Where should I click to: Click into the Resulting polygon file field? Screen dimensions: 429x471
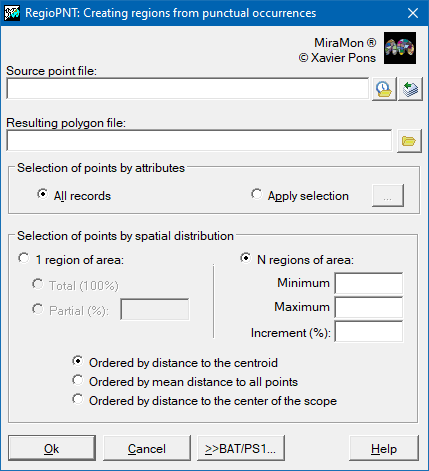tap(199, 141)
